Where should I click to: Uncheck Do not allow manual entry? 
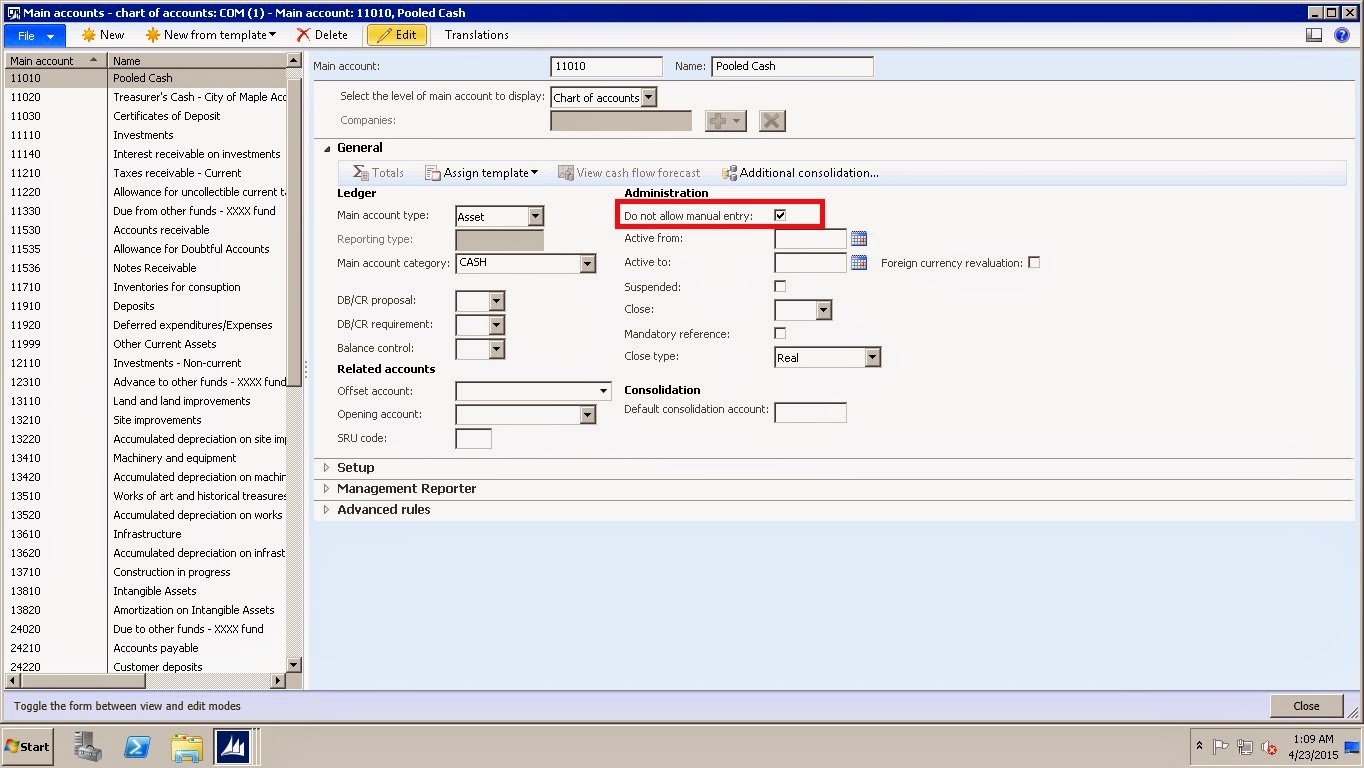780,214
